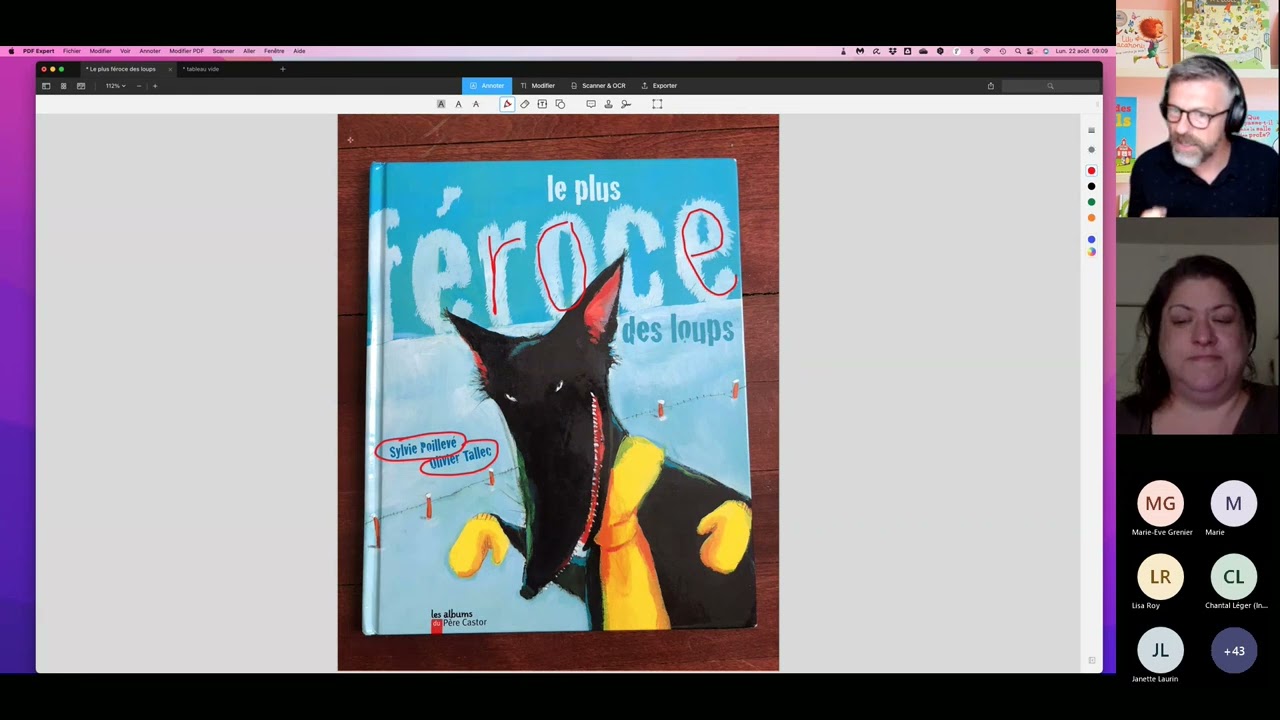Click the document search field
This screenshot has width=1280, height=720.
(1050, 86)
